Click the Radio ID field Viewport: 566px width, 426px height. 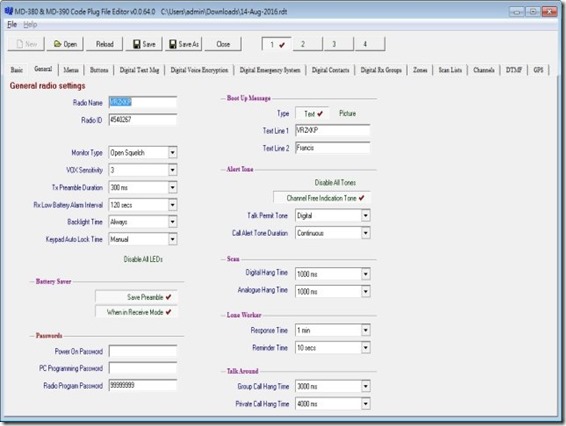coord(143,119)
